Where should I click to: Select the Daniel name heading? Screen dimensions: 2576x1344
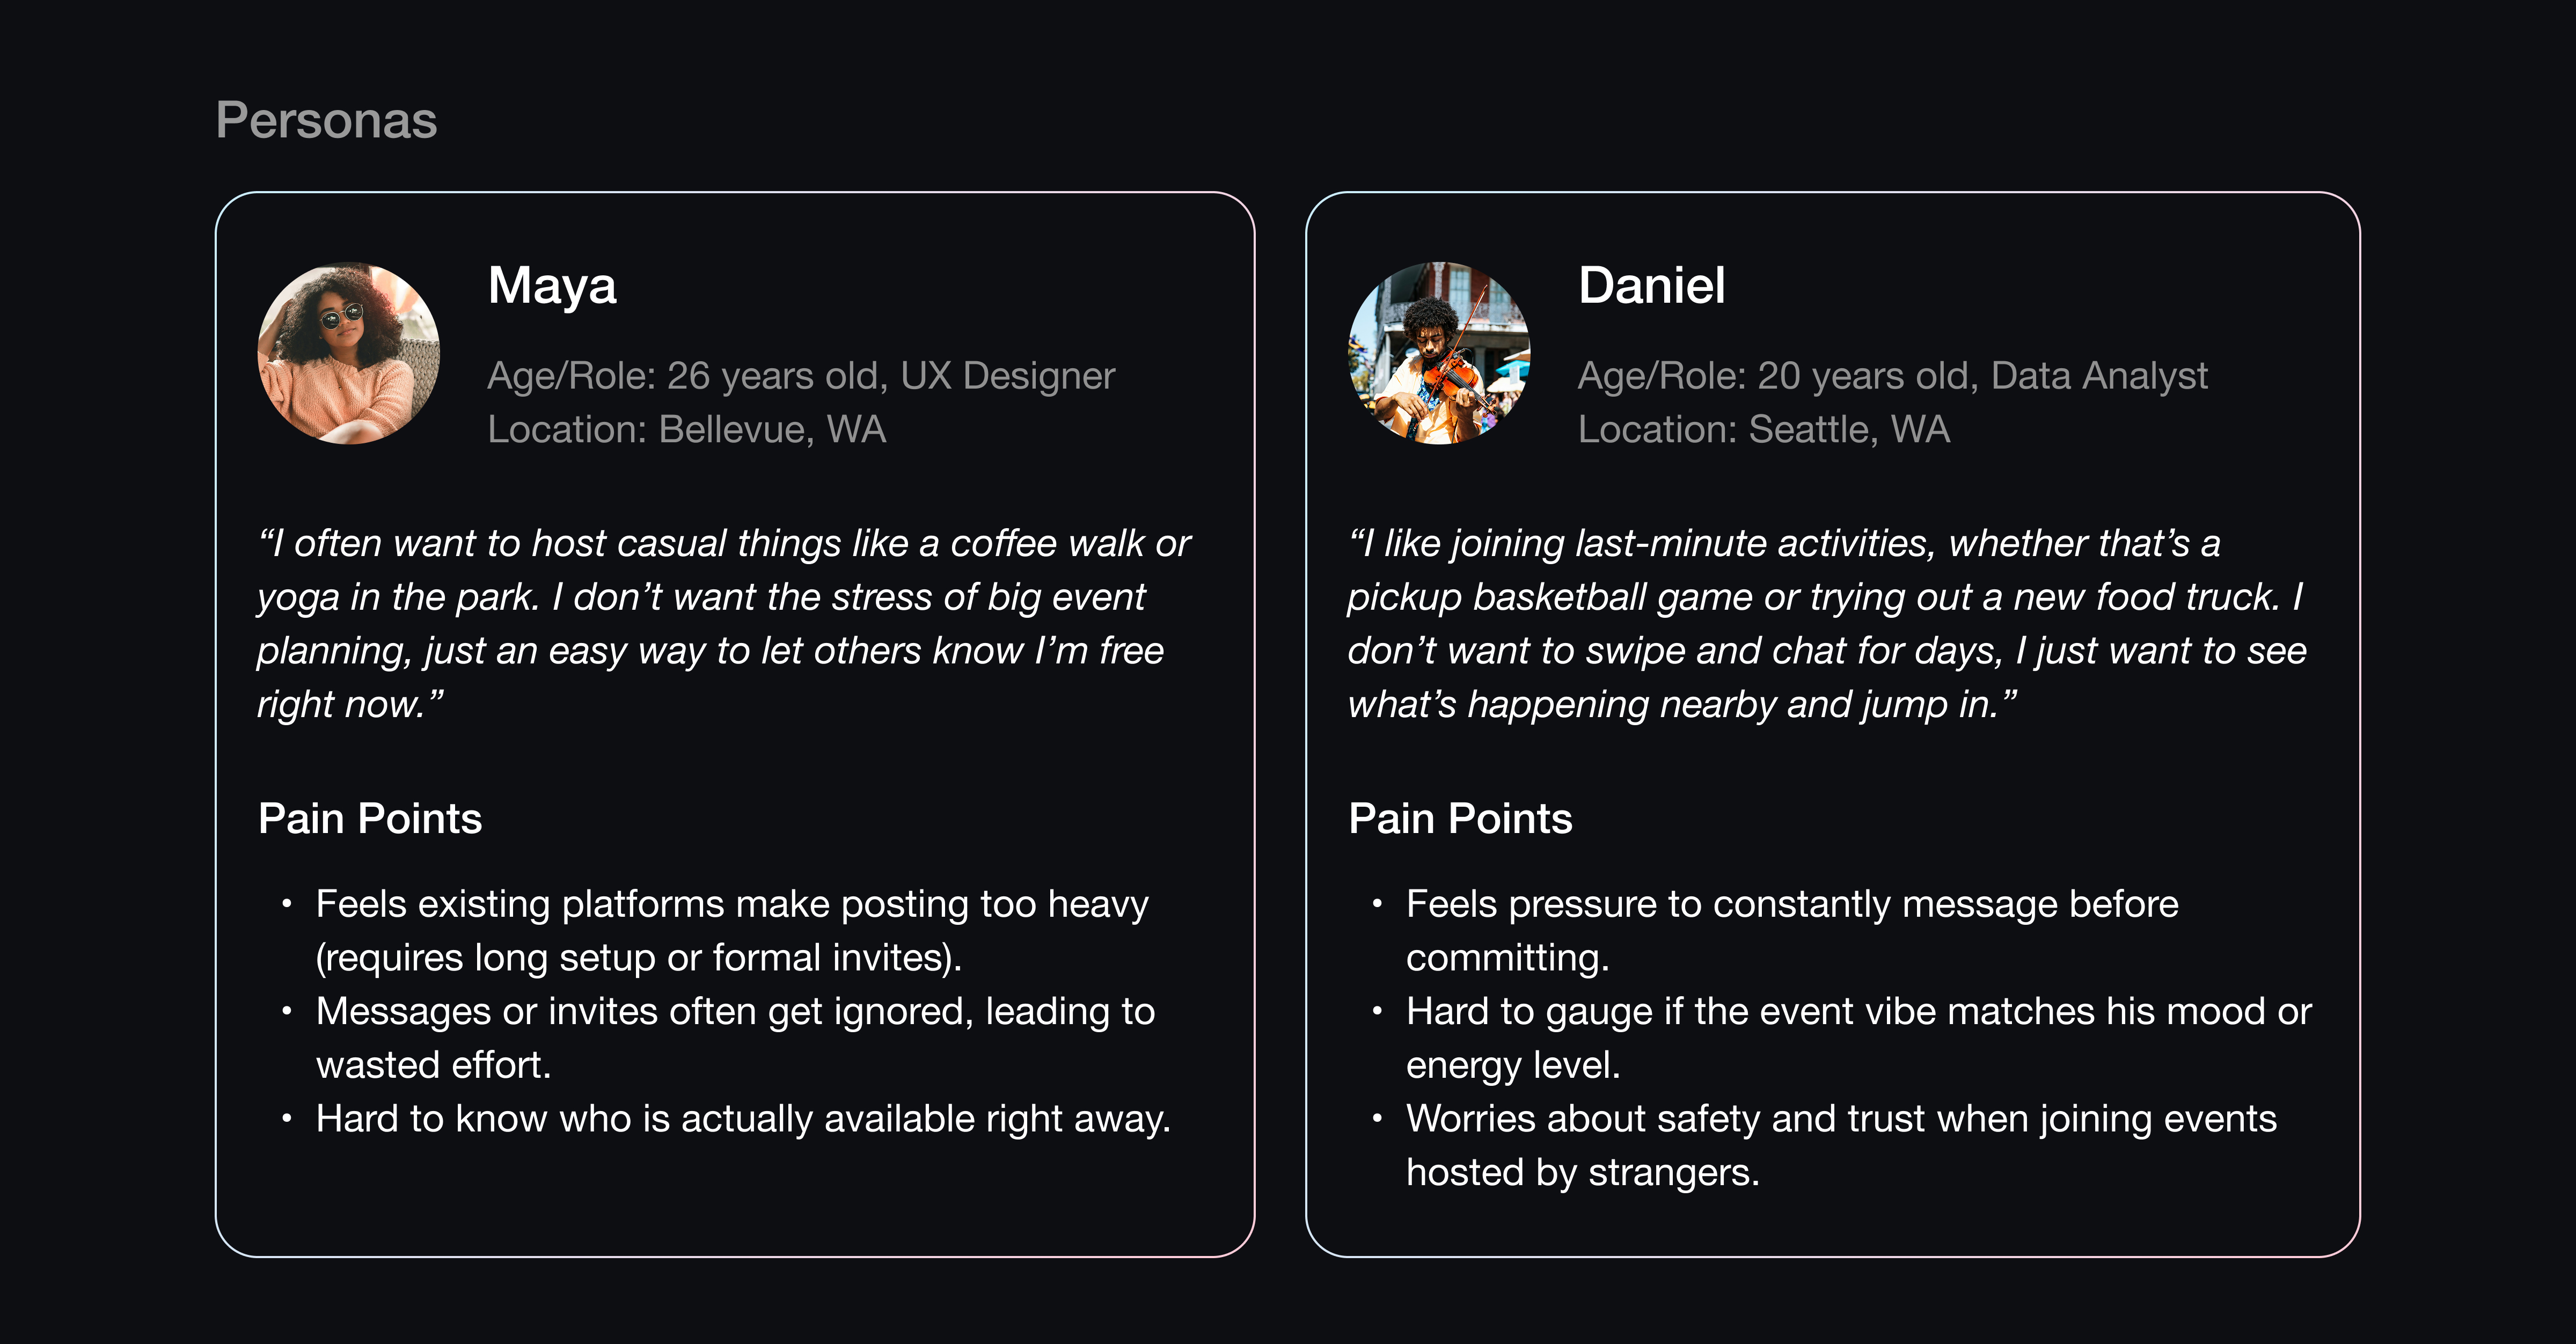[1651, 285]
